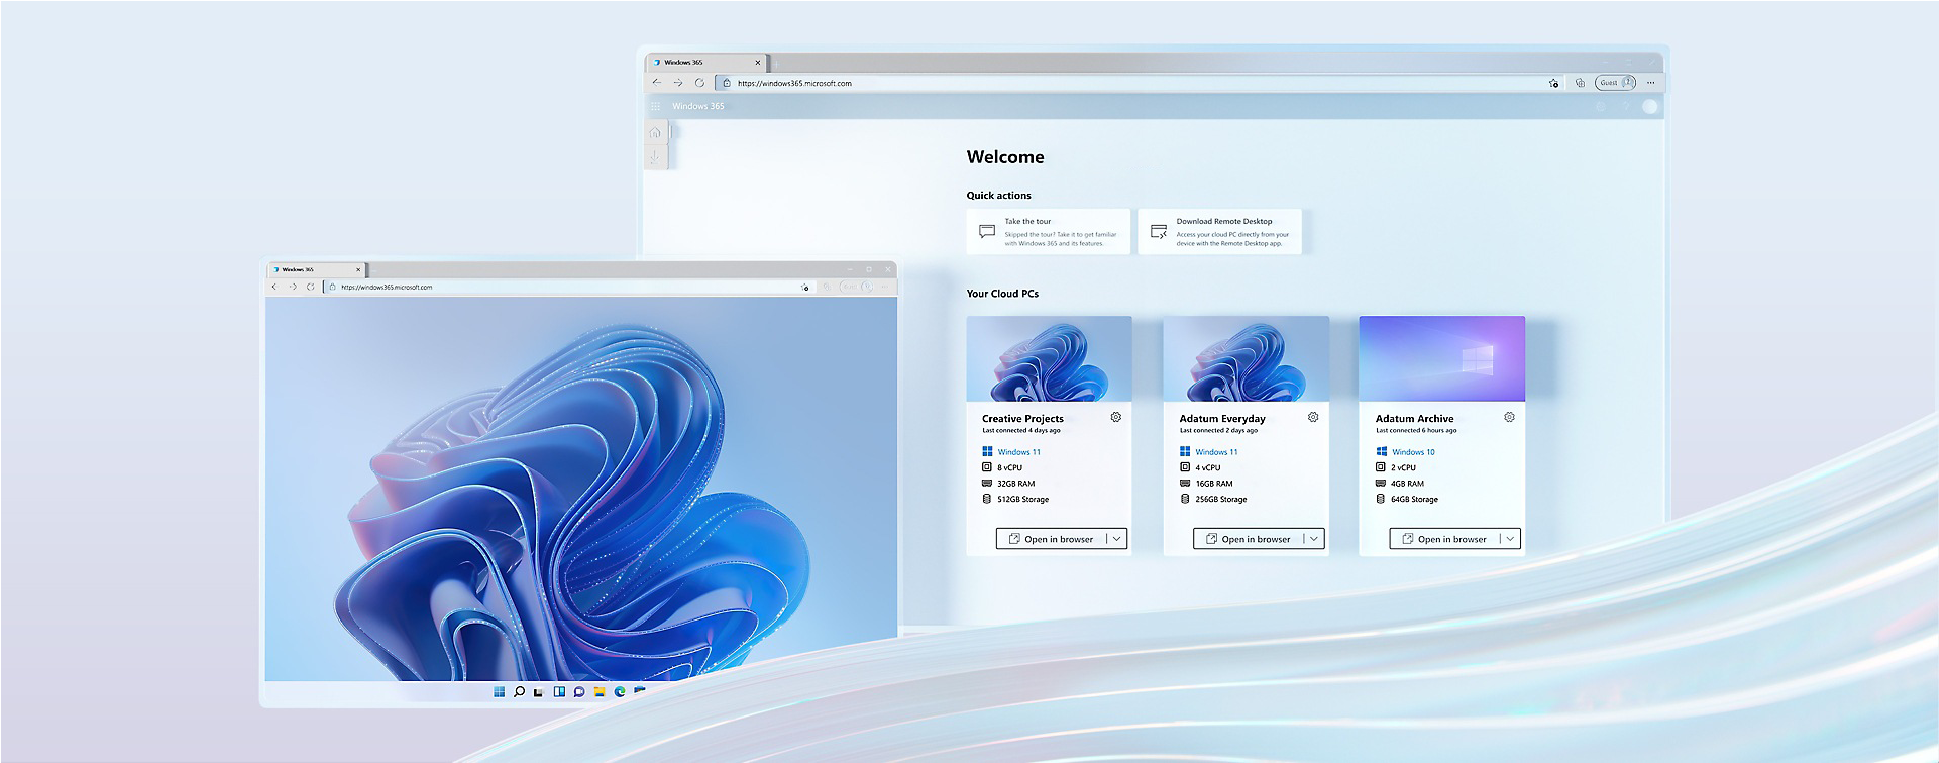
Task: Expand dropdown arrow next to Adatum Everyday Open in browser
Action: (x=1314, y=539)
